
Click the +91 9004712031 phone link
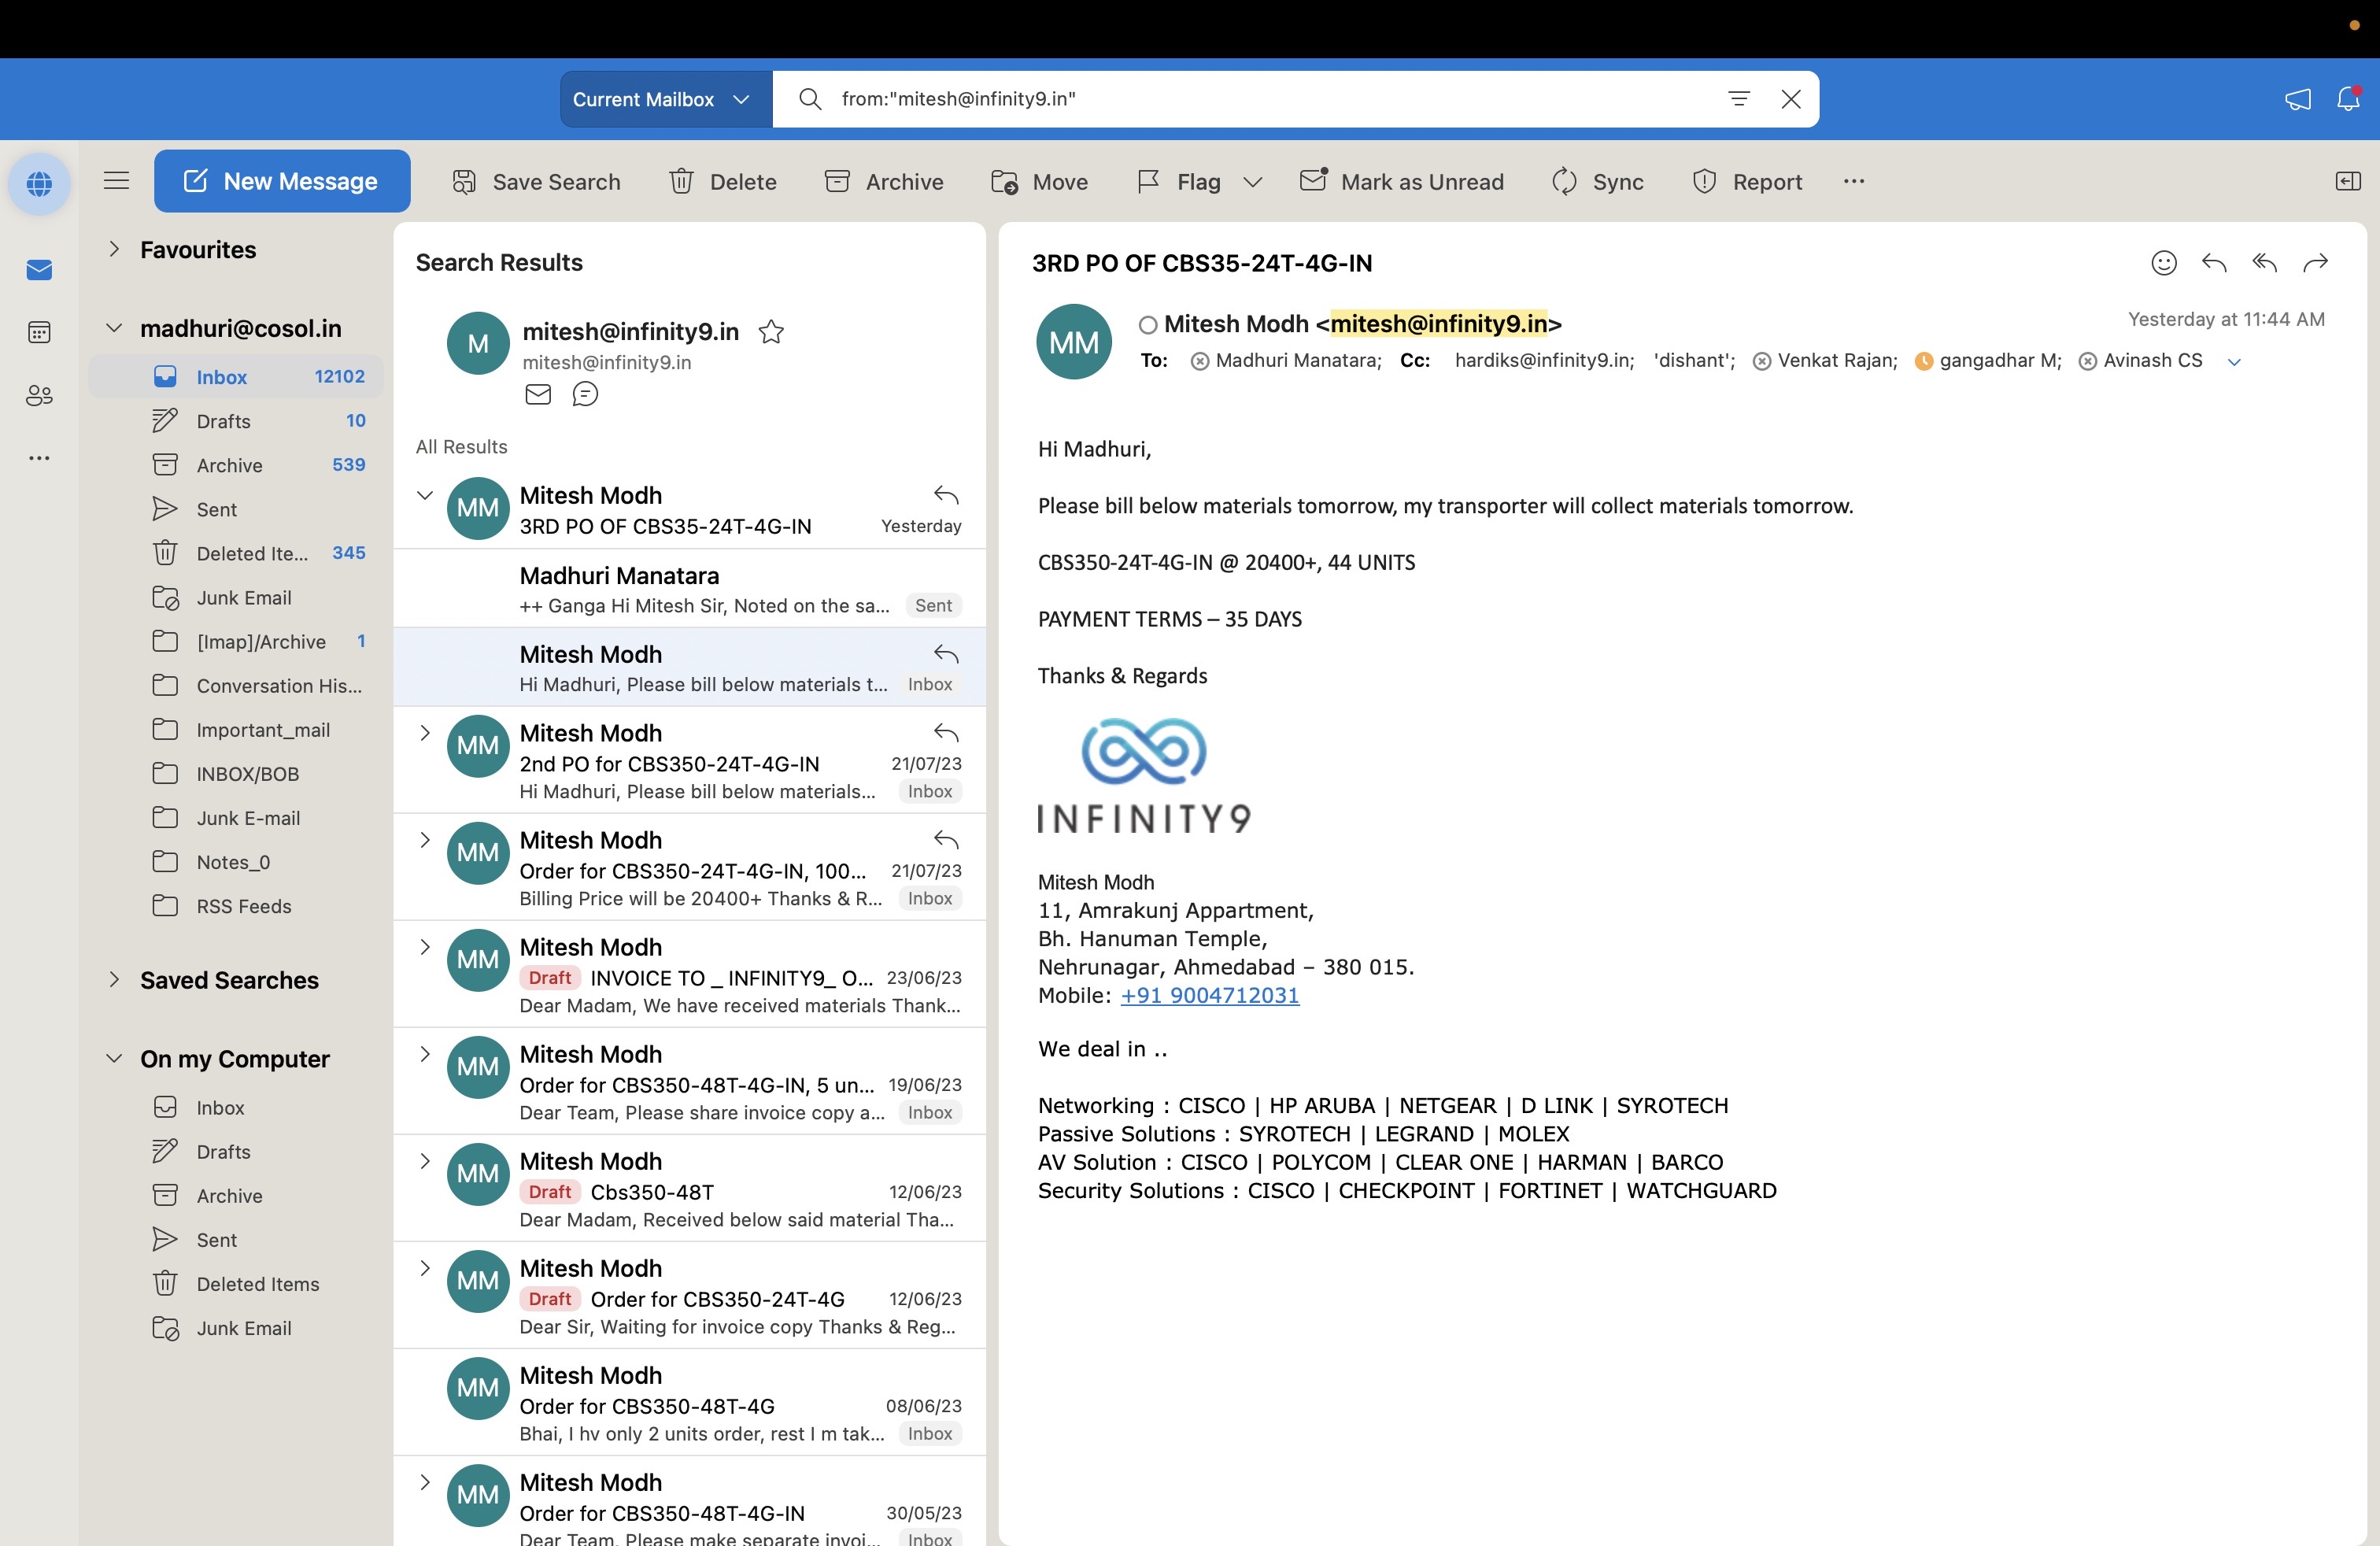click(1209, 995)
